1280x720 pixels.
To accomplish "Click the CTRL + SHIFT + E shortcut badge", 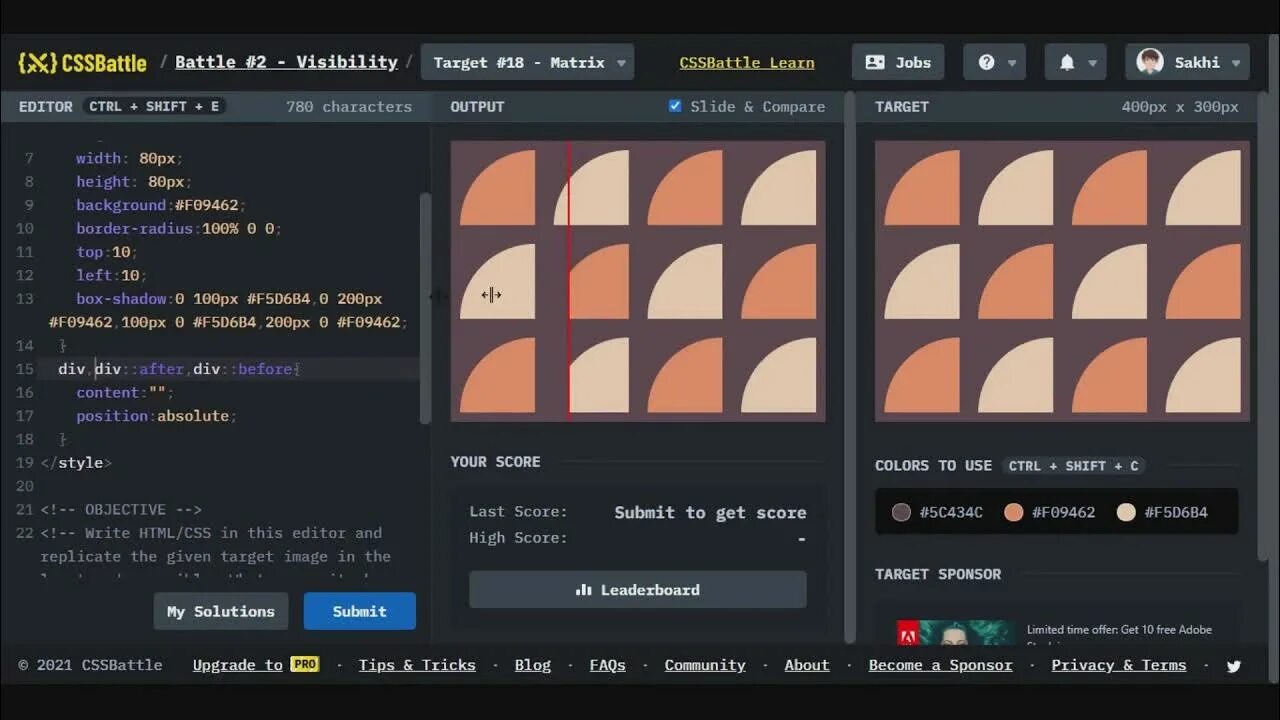I will [154, 106].
